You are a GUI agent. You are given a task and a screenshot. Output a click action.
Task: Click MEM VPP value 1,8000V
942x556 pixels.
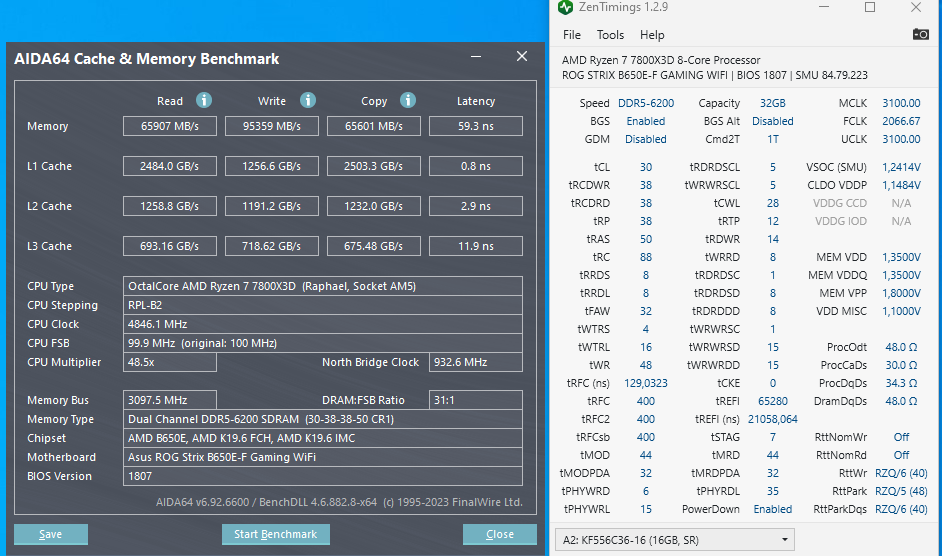pyautogui.click(x=901, y=293)
